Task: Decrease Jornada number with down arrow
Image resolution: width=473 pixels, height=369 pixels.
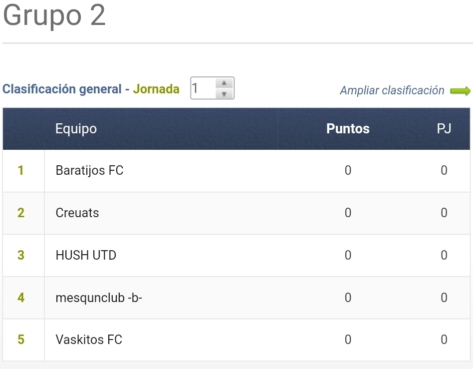Action: tap(224, 94)
